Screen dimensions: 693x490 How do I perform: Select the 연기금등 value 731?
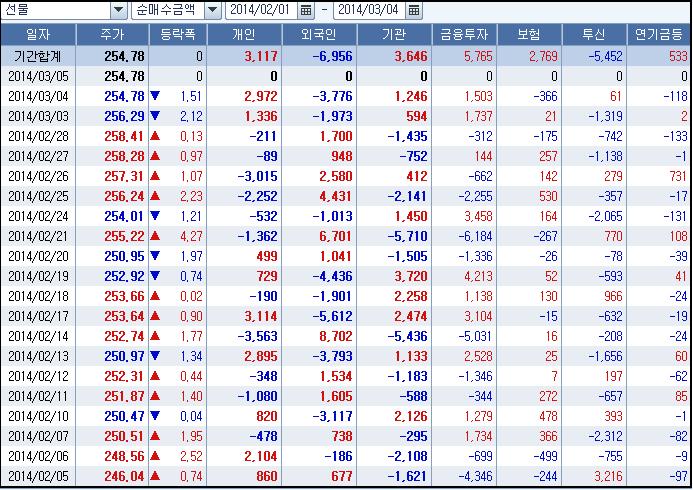[x=678, y=176]
